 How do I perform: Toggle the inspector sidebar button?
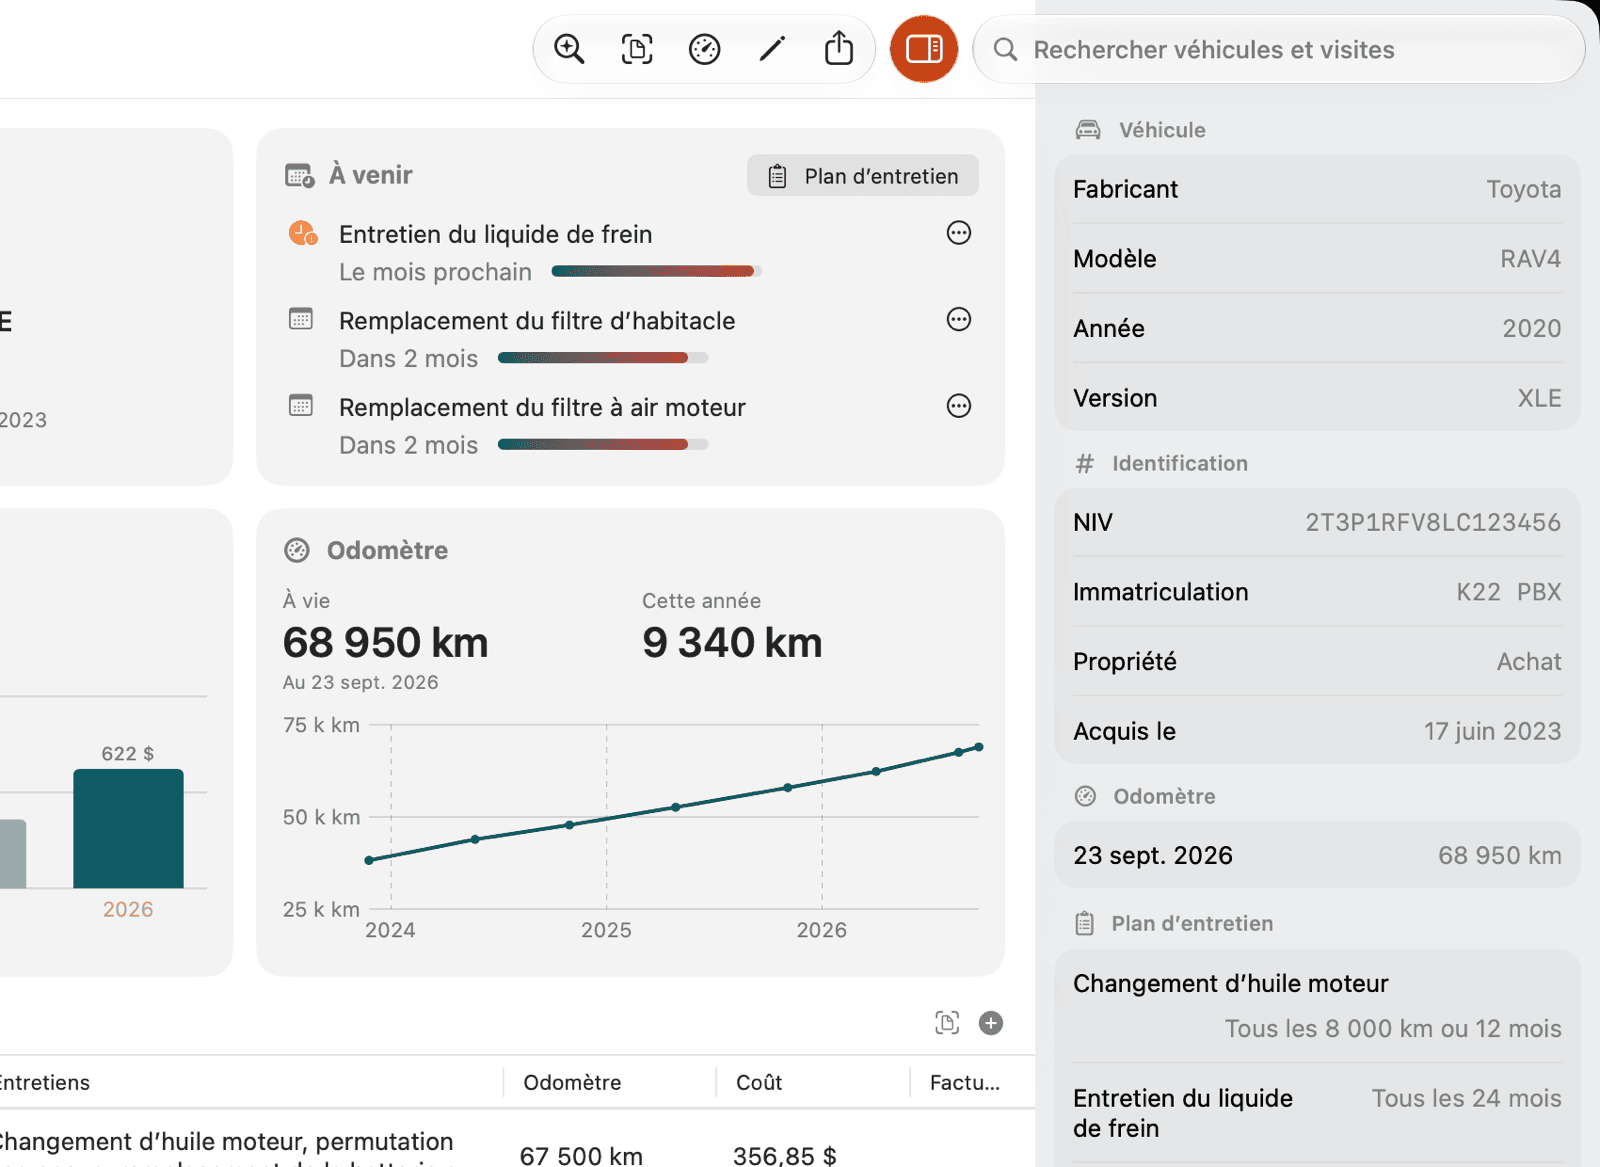(x=924, y=49)
